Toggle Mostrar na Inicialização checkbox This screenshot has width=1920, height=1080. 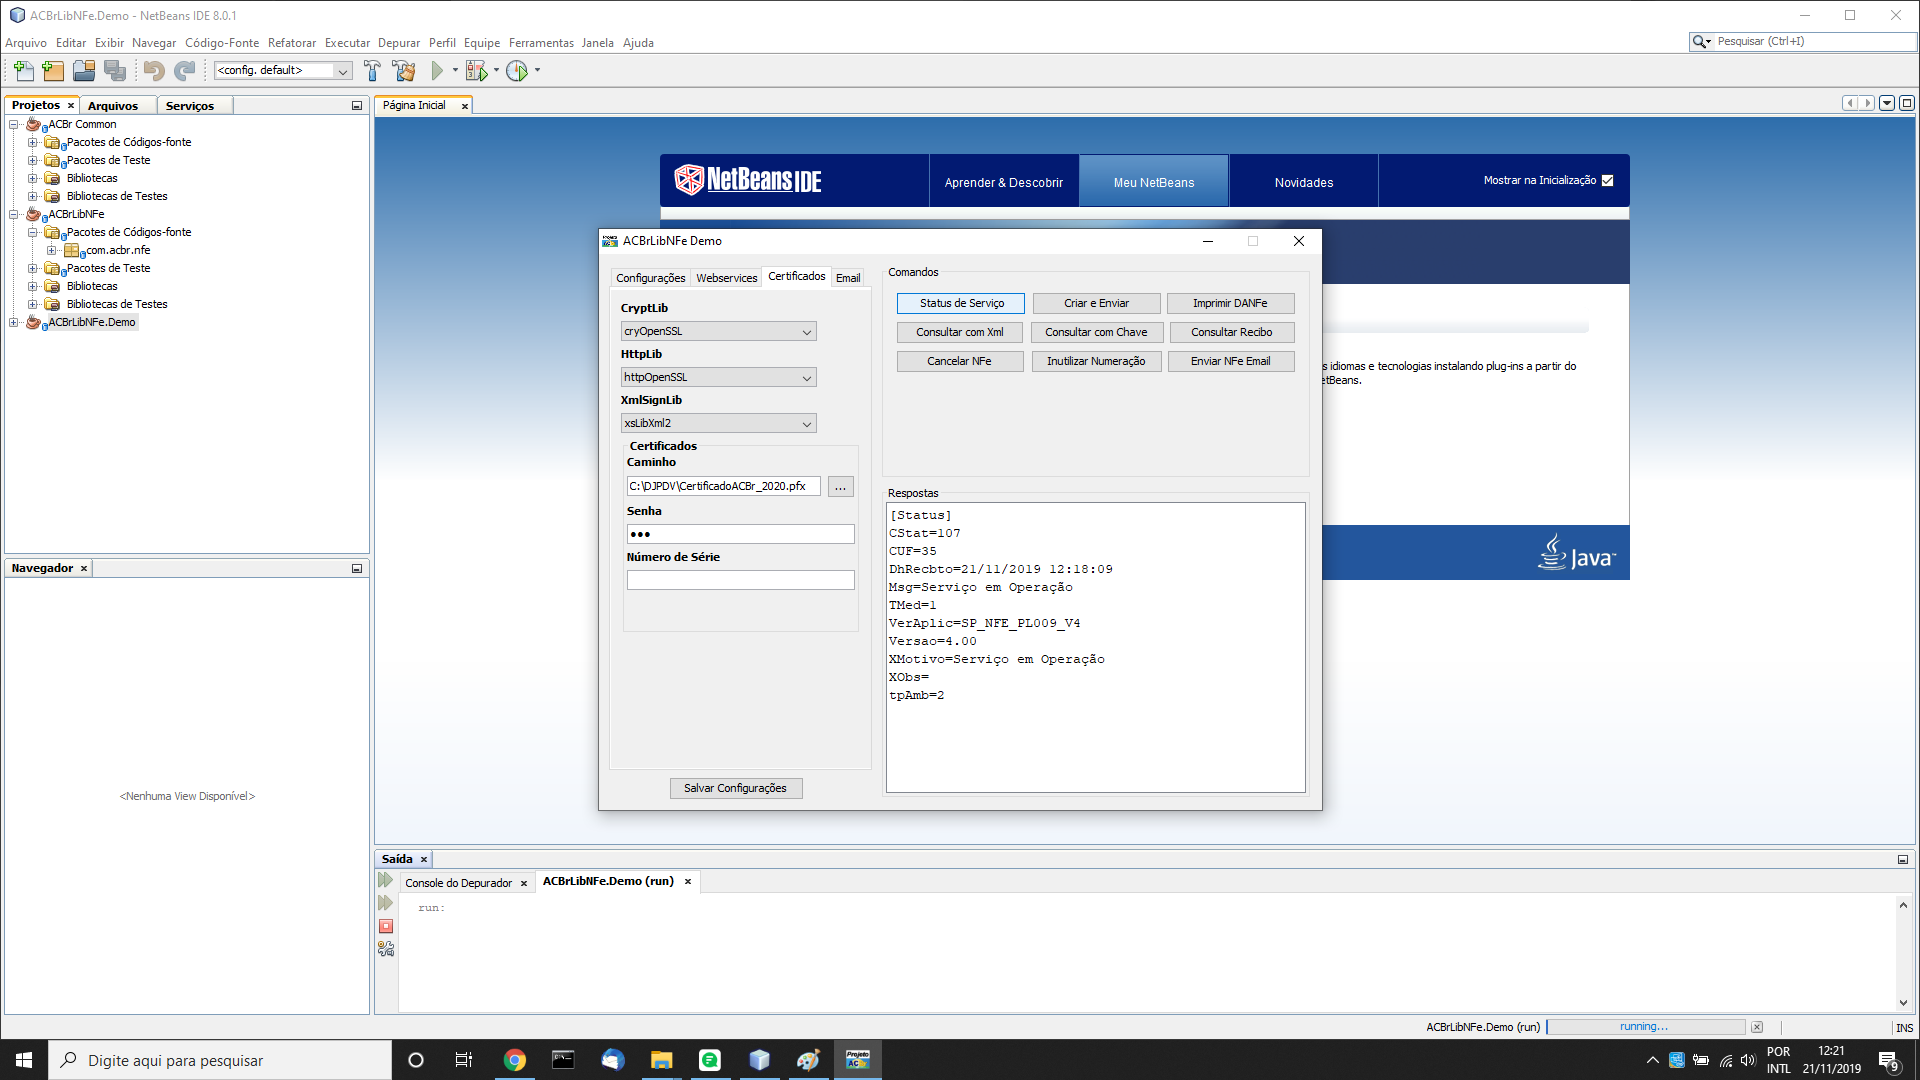click(x=1608, y=181)
